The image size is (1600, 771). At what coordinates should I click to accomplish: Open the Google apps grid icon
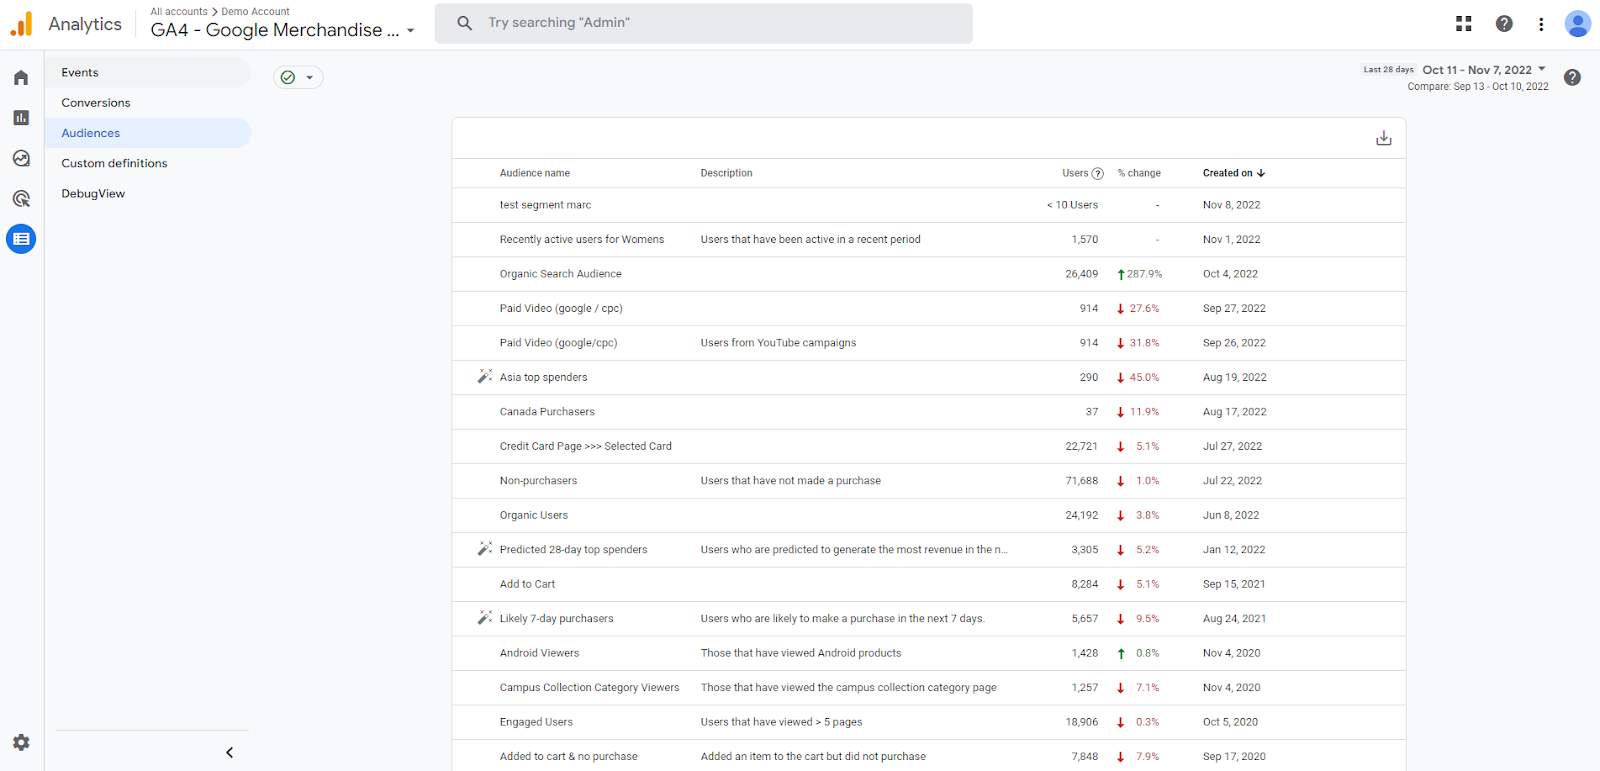[1464, 24]
